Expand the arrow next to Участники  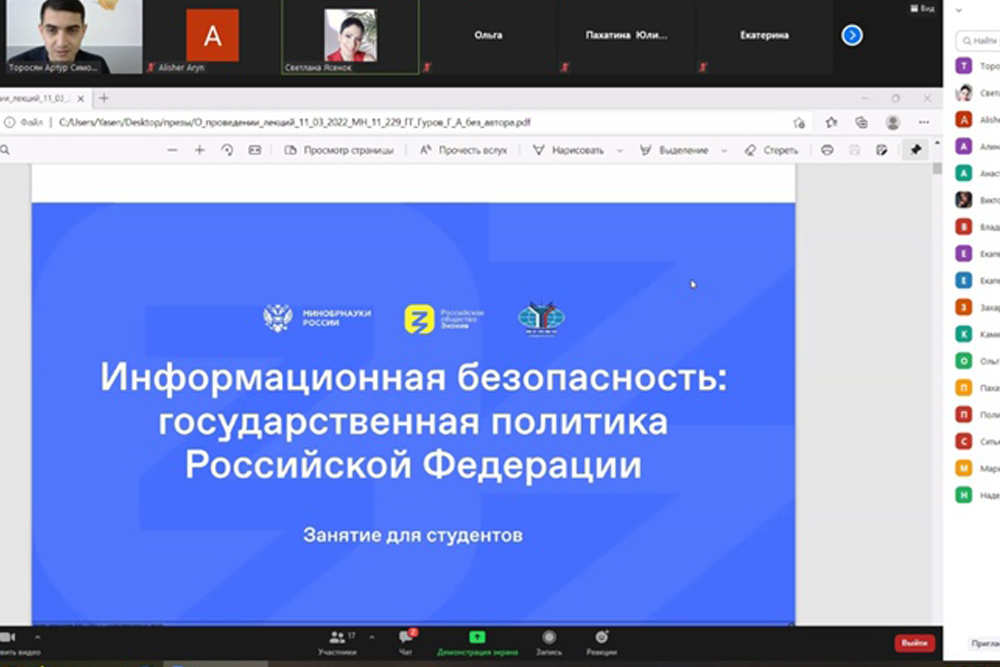372,636
